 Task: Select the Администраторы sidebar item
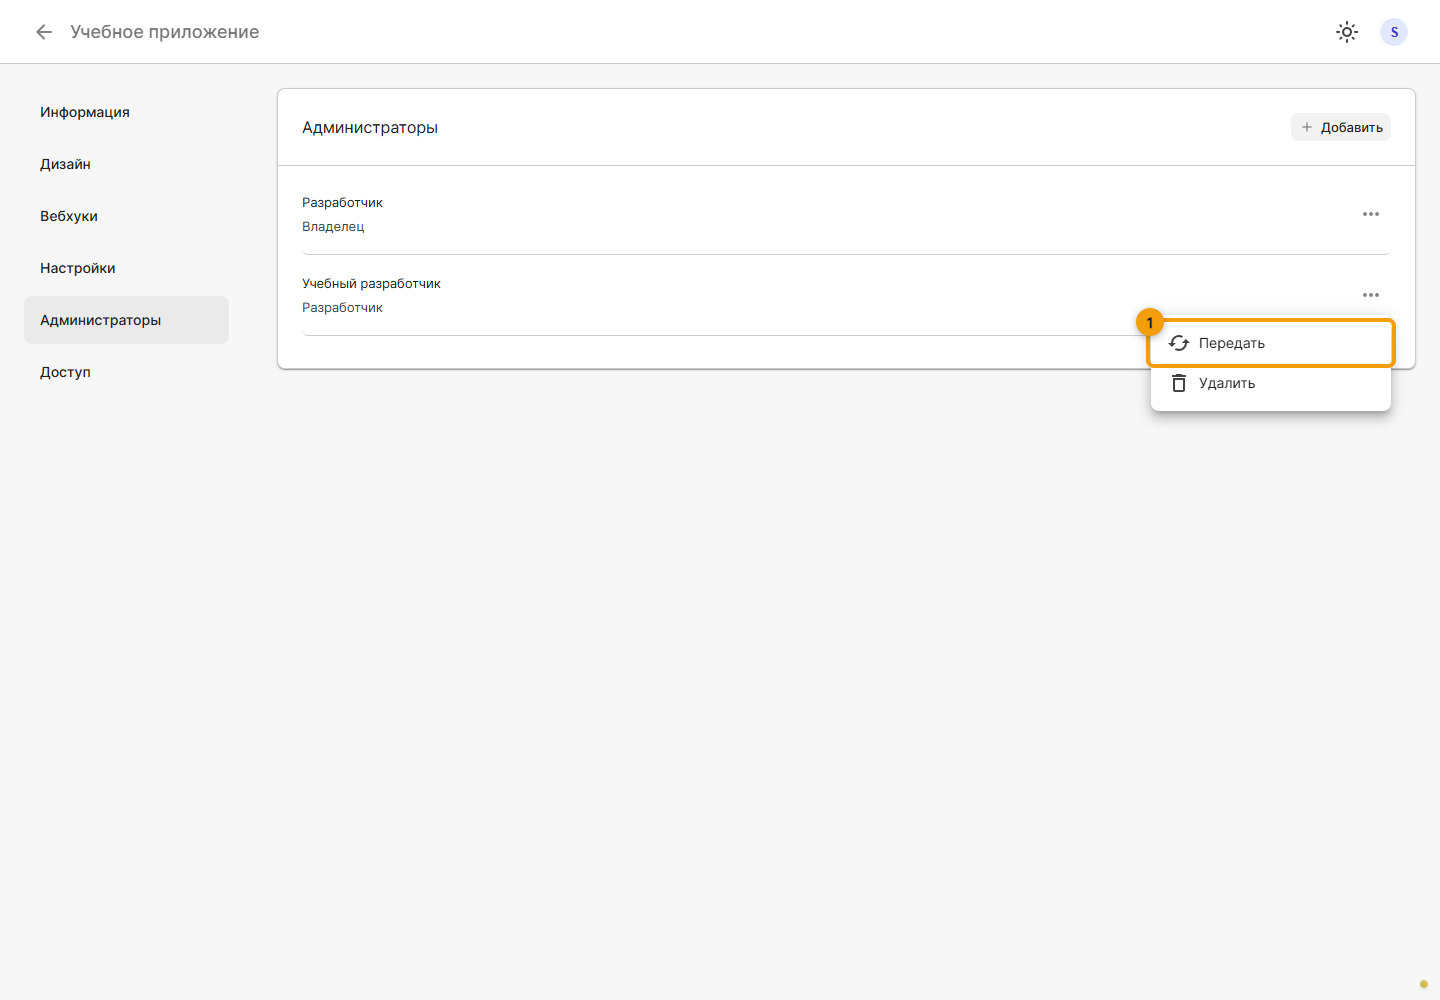tap(126, 320)
